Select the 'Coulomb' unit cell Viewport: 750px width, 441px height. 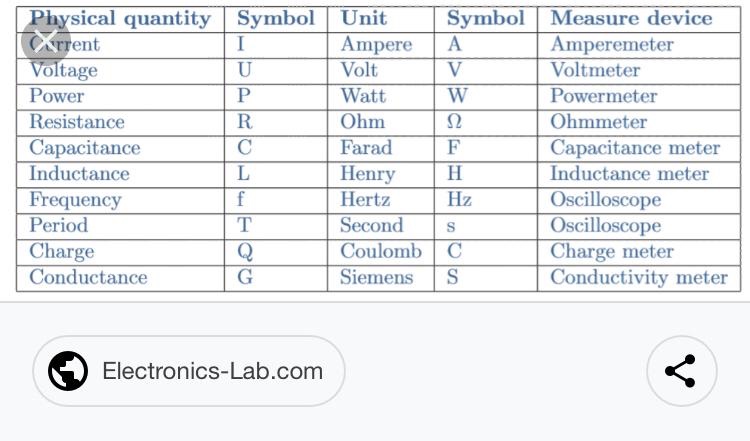[x=381, y=252]
